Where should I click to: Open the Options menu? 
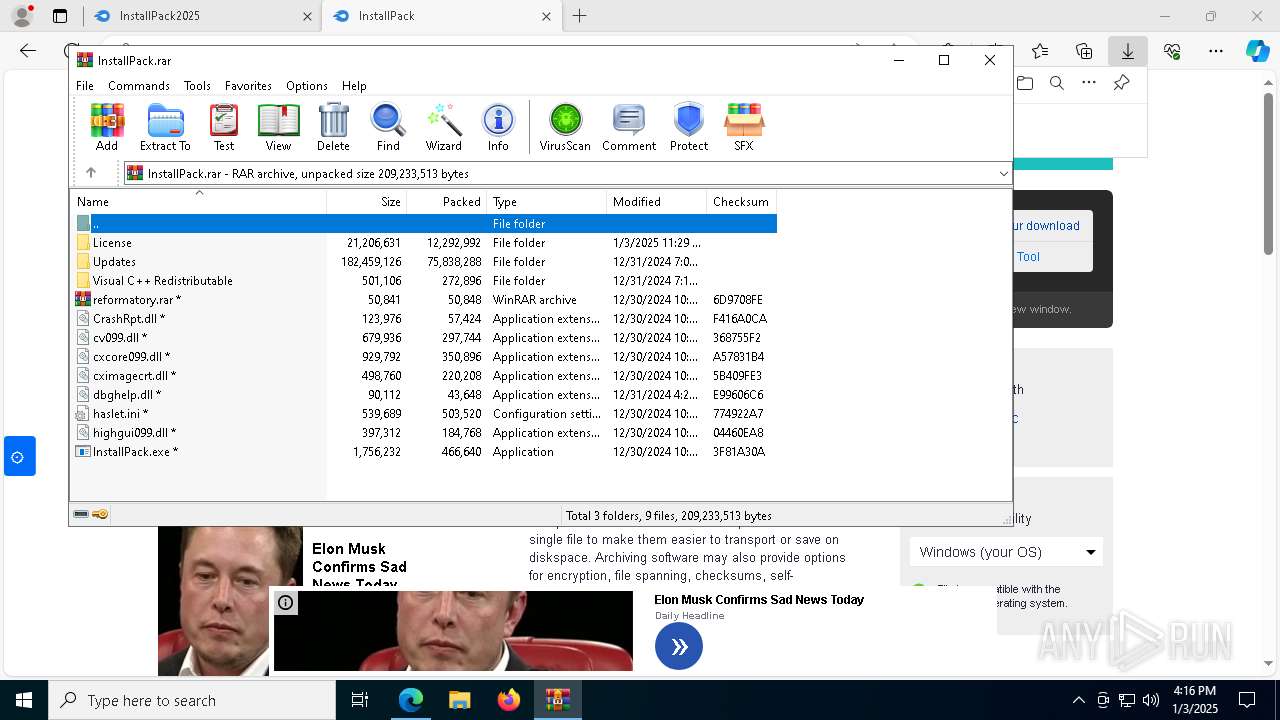point(307,86)
